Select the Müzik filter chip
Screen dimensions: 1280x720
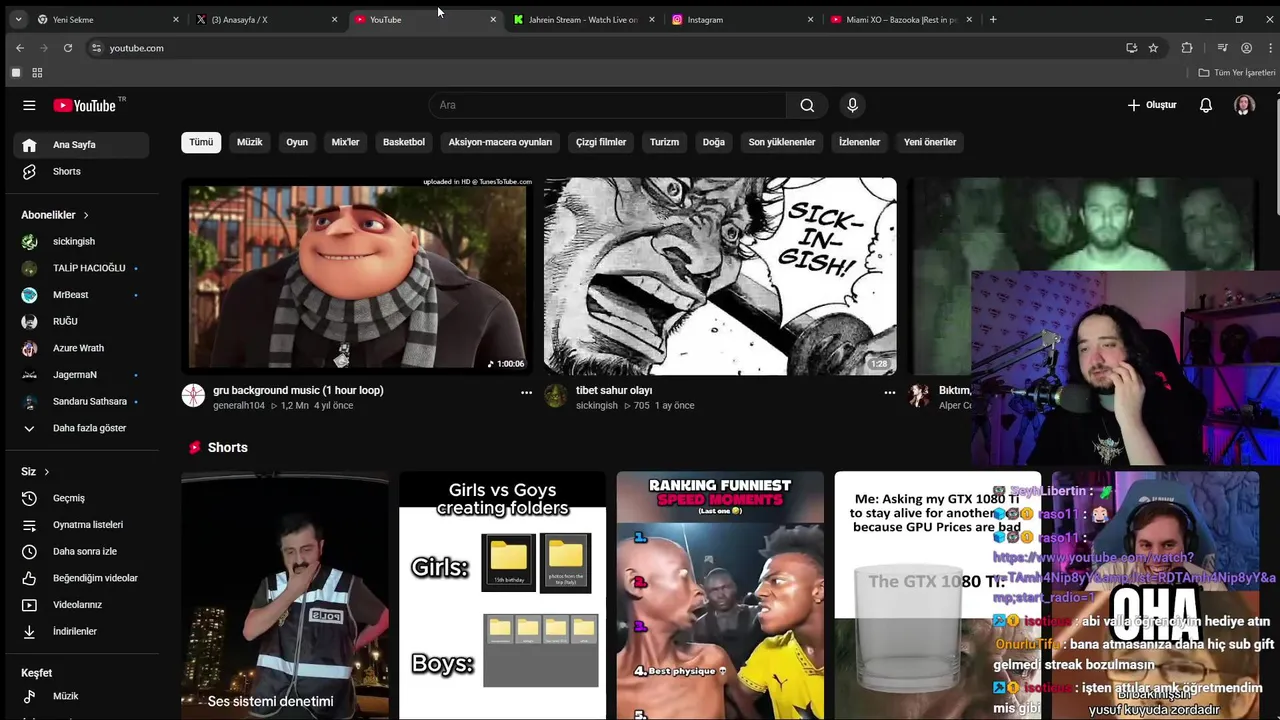tap(250, 142)
